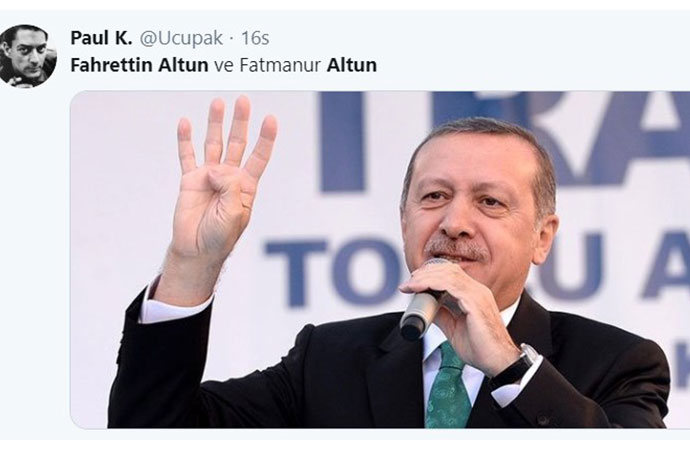Select bold Fahrettin Altun text in tweet

(x=139, y=65)
